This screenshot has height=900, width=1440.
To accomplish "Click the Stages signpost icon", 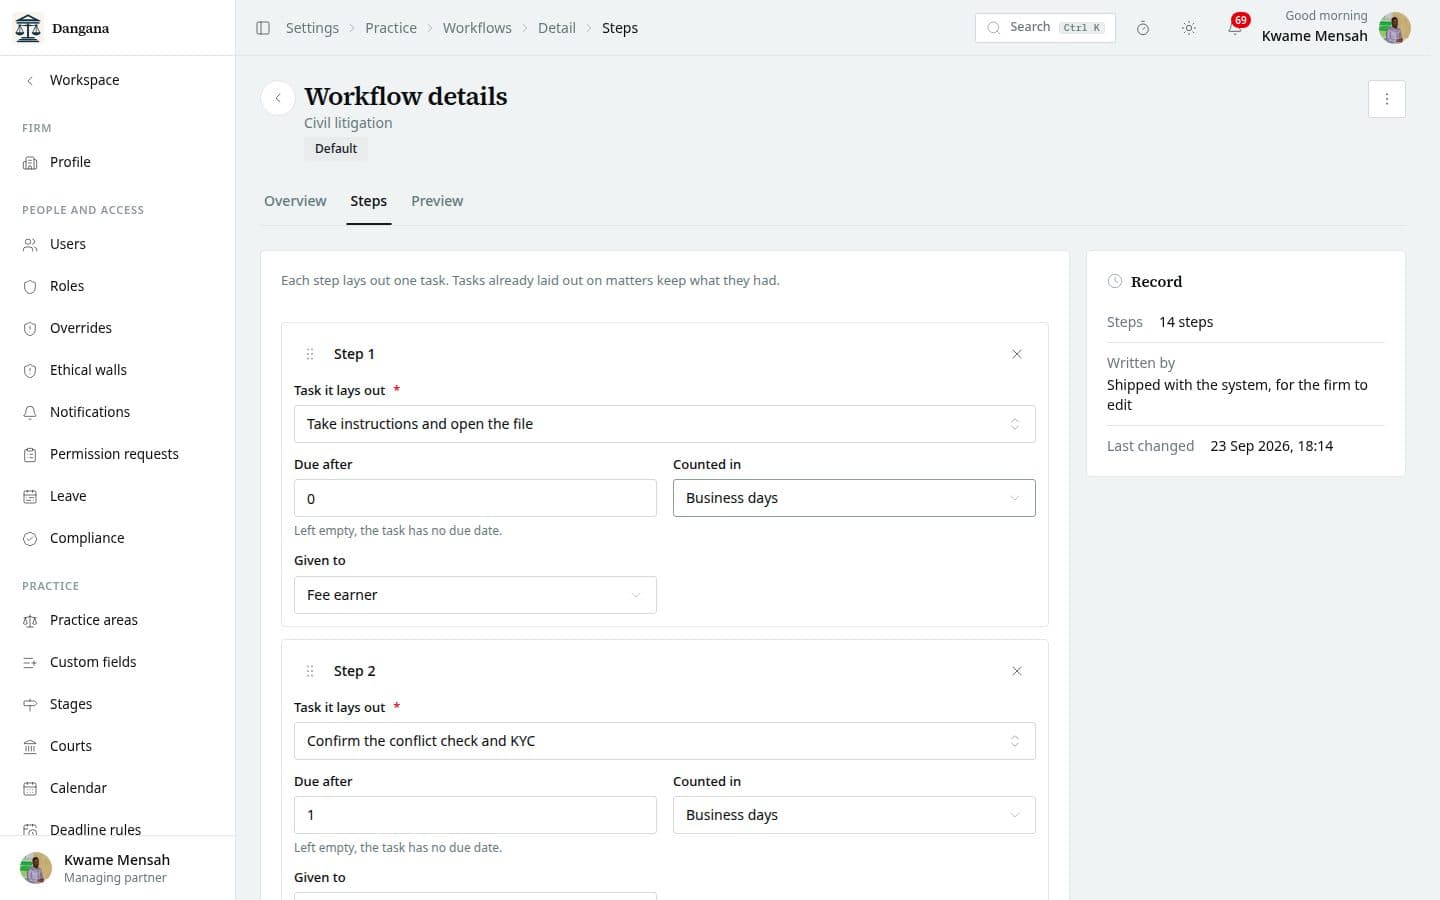I will pos(30,704).
